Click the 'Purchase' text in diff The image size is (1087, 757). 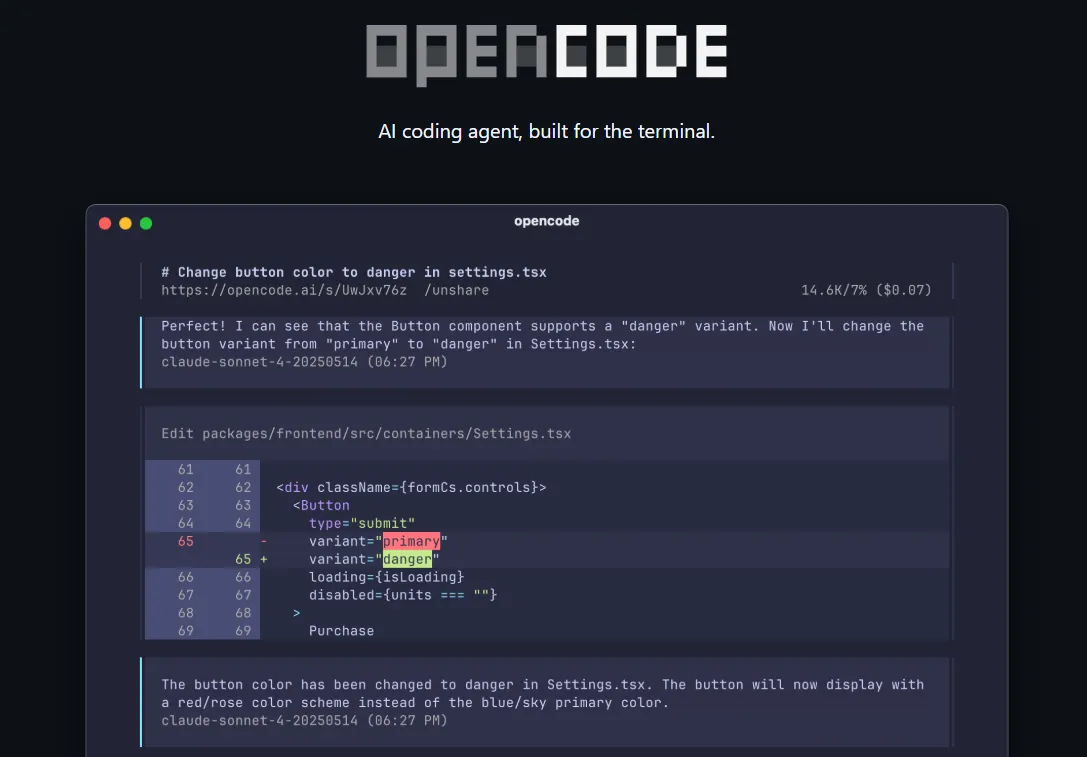coord(341,632)
